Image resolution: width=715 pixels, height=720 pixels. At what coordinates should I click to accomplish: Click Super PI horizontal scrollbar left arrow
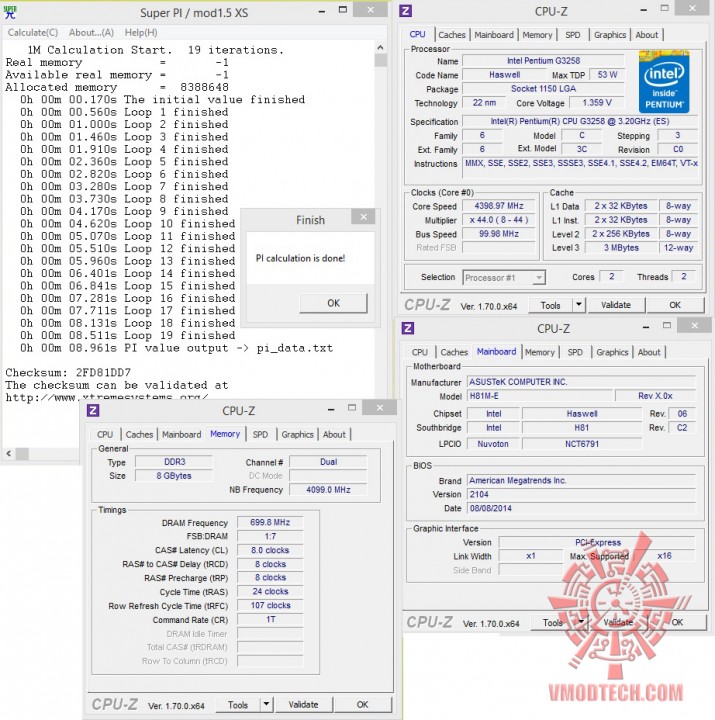[x=9, y=454]
